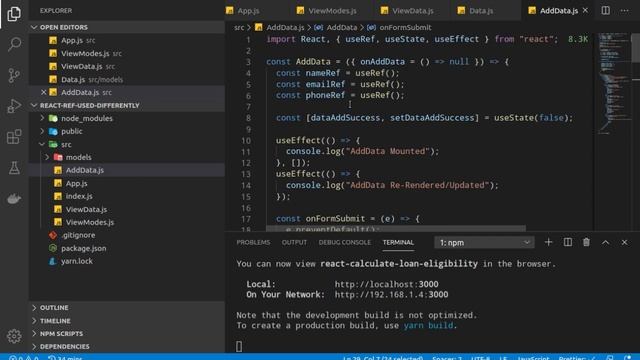Open the Manage settings gear
The height and width of the screenshot is (360, 640).
(x=14, y=336)
